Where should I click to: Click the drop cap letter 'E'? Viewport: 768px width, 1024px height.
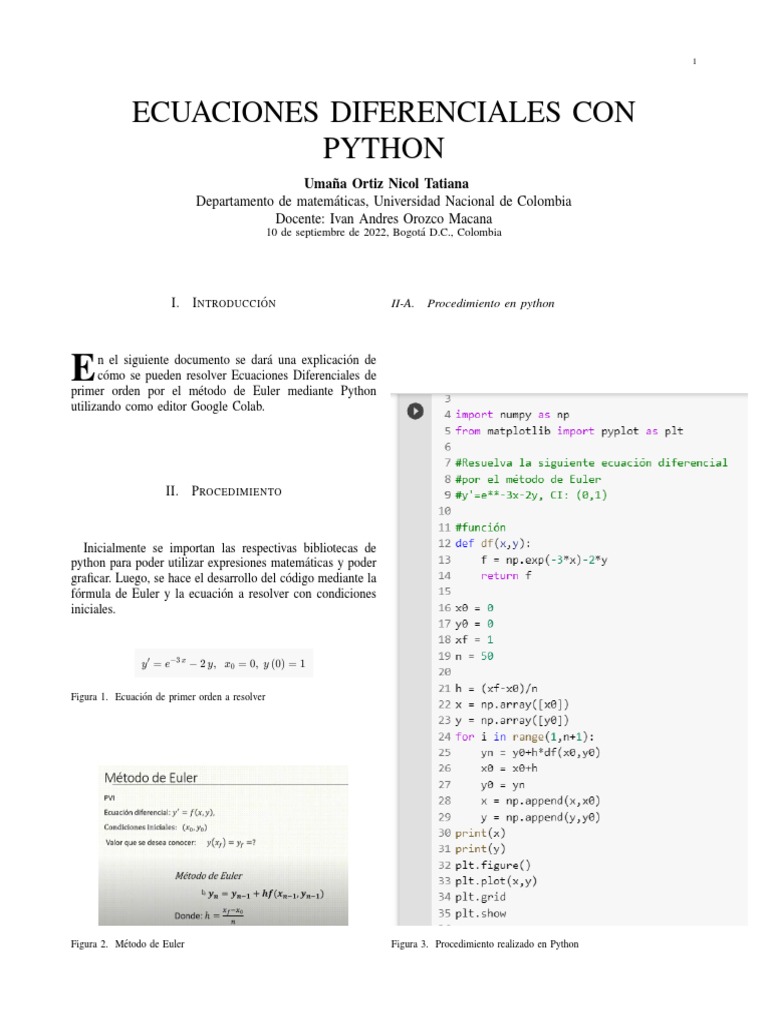tap(82, 368)
